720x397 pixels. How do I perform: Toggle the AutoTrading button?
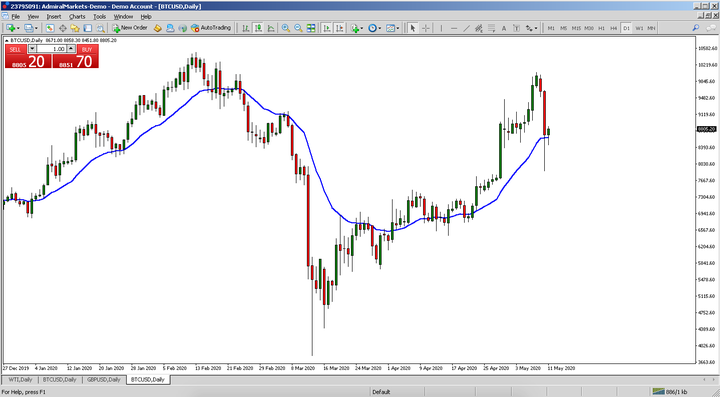[x=211, y=28]
